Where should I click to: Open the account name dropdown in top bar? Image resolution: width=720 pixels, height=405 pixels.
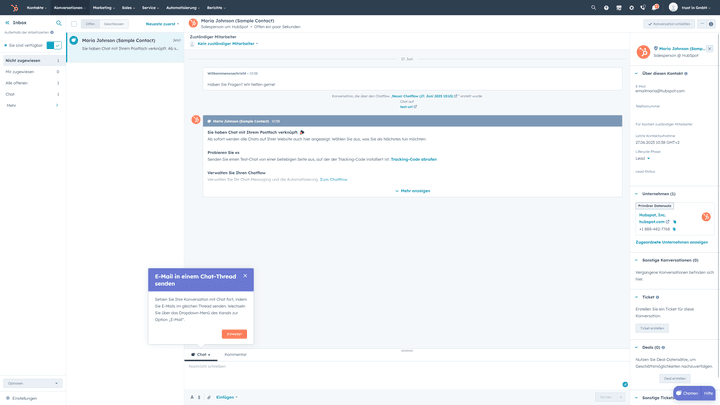[696, 8]
